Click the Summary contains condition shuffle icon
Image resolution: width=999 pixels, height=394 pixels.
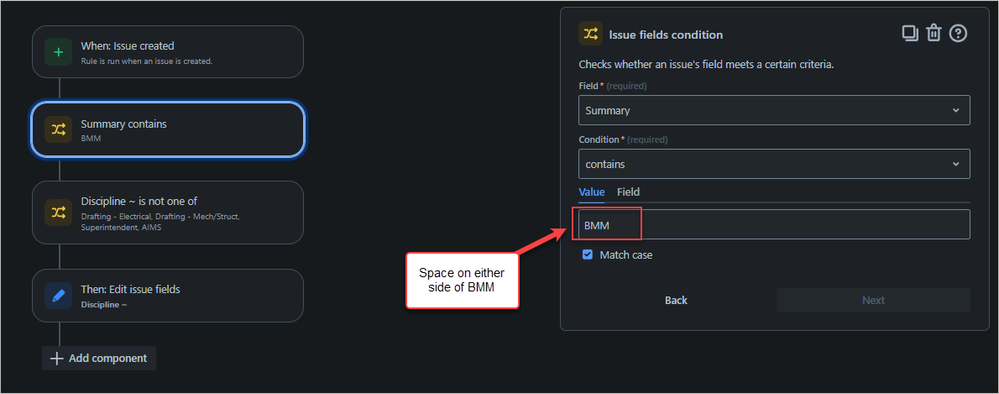pos(58,129)
